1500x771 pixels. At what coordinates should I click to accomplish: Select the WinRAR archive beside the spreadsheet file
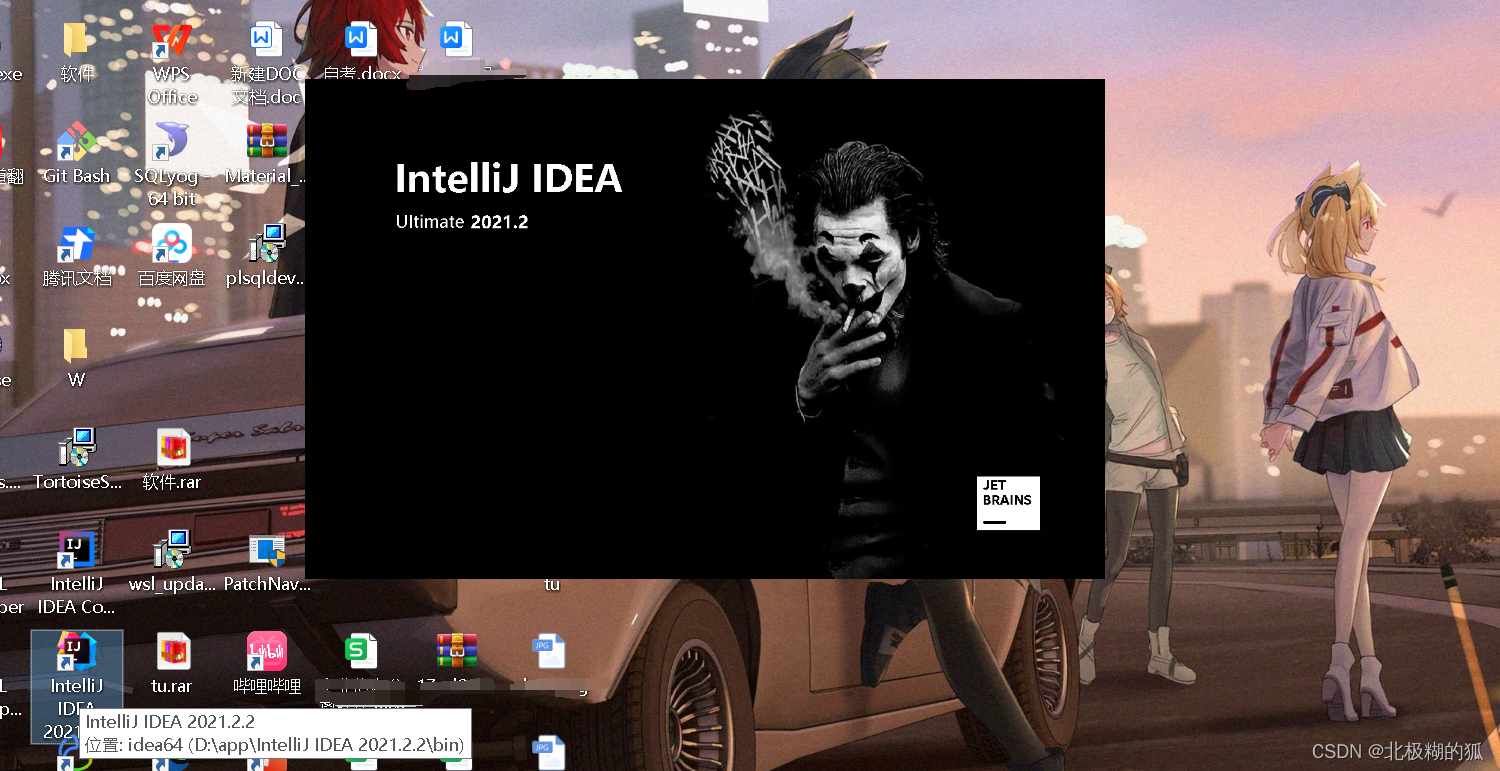457,651
